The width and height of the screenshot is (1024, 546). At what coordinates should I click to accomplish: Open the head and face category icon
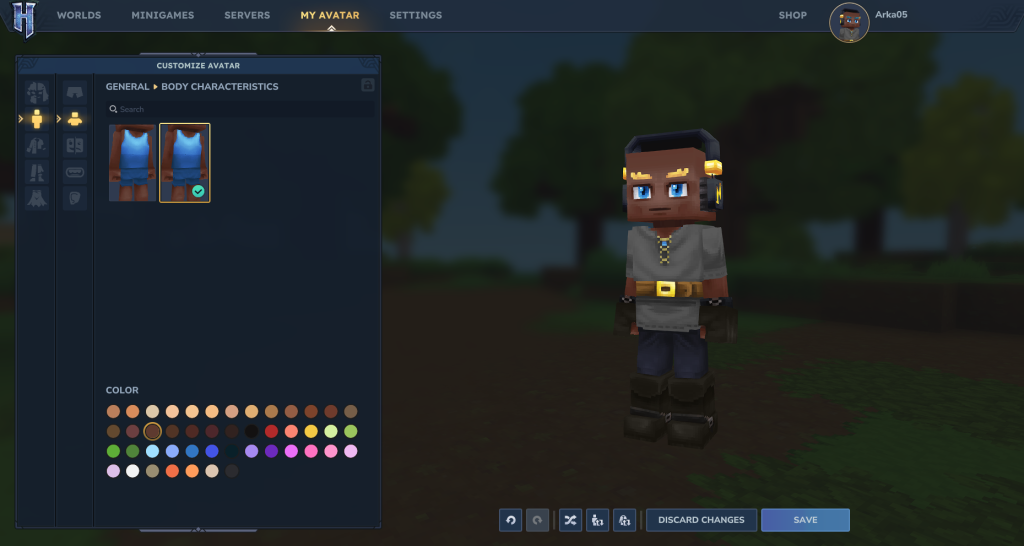[x=37, y=93]
